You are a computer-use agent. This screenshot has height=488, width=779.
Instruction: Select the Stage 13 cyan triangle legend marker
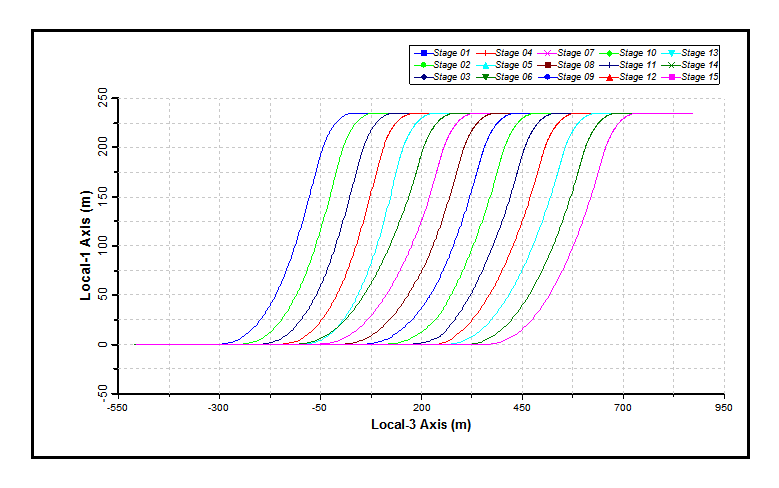pyautogui.click(x=671, y=52)
